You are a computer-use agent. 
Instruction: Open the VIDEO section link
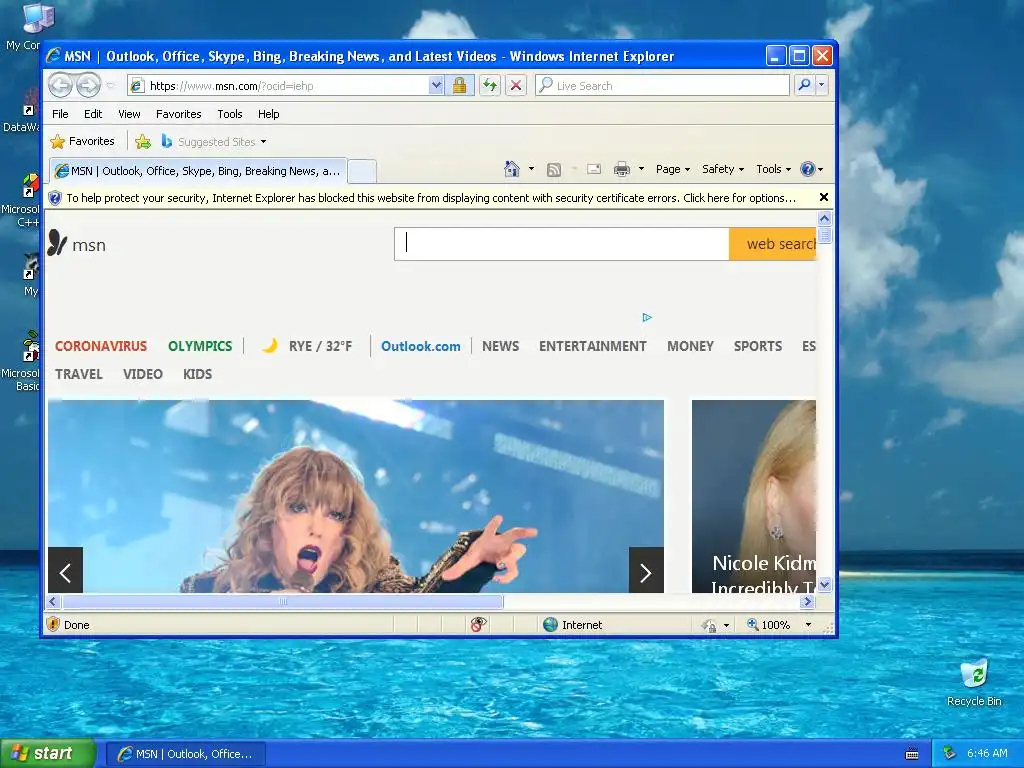(142, 374)
